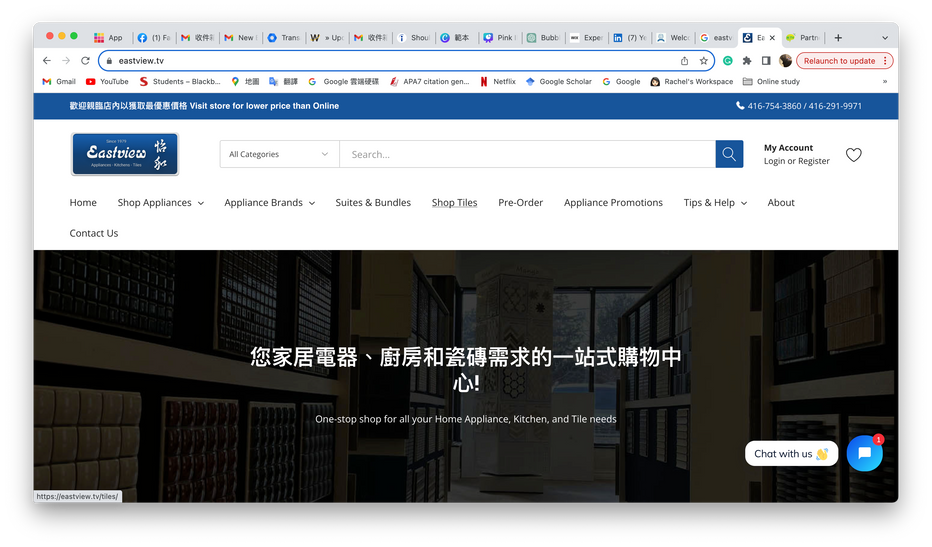Open a new browser tab
Viewport: 932px width, 547px height.
tap(838, 38)
